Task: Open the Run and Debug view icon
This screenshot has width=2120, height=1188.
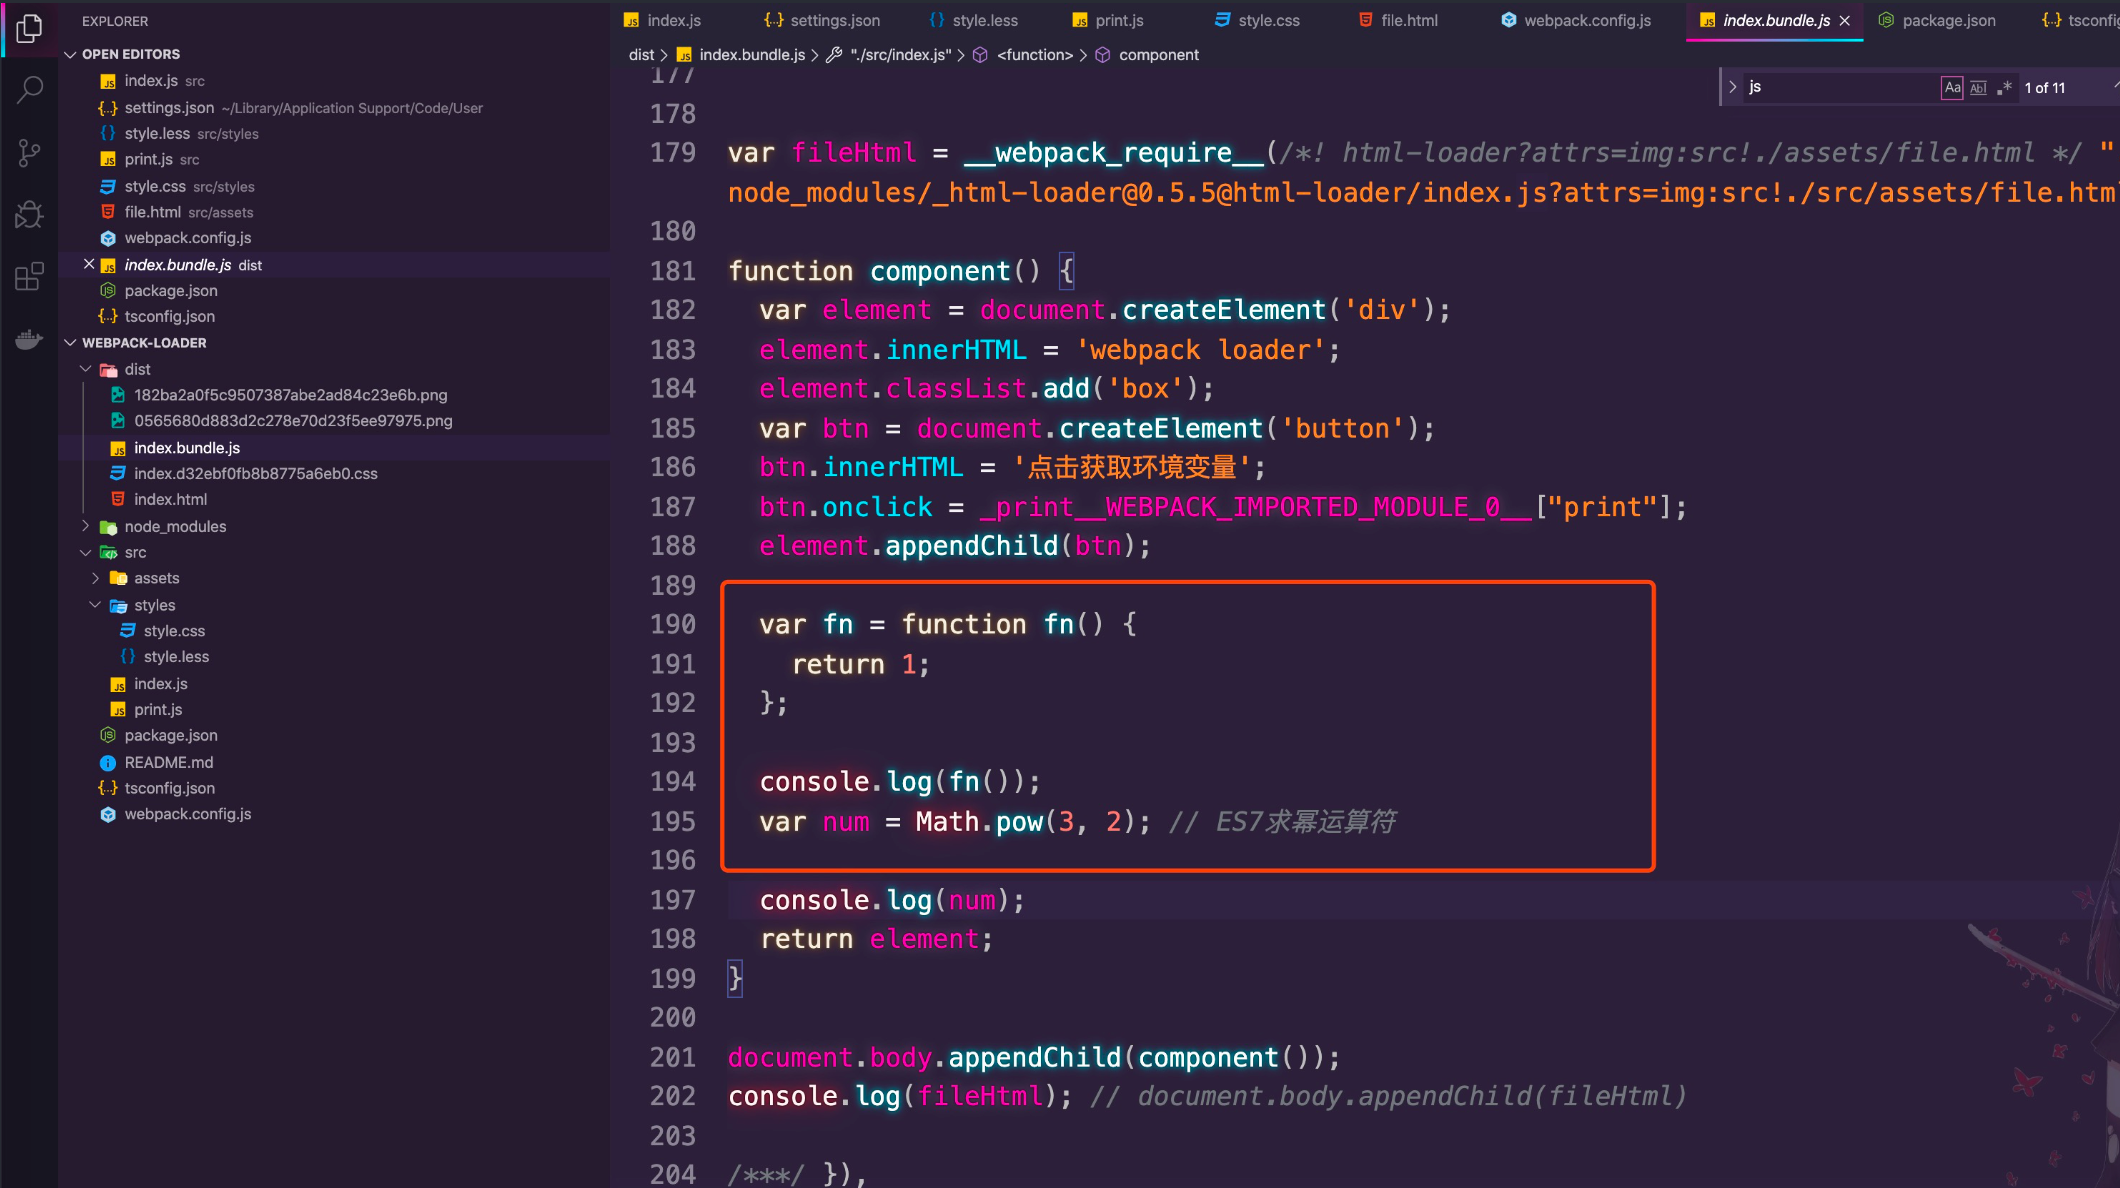Action: pyautogui.click(x=29, y=214)
